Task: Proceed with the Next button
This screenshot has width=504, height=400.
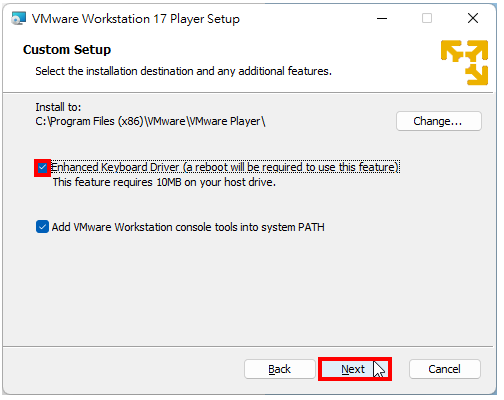Action: (355, 369)
